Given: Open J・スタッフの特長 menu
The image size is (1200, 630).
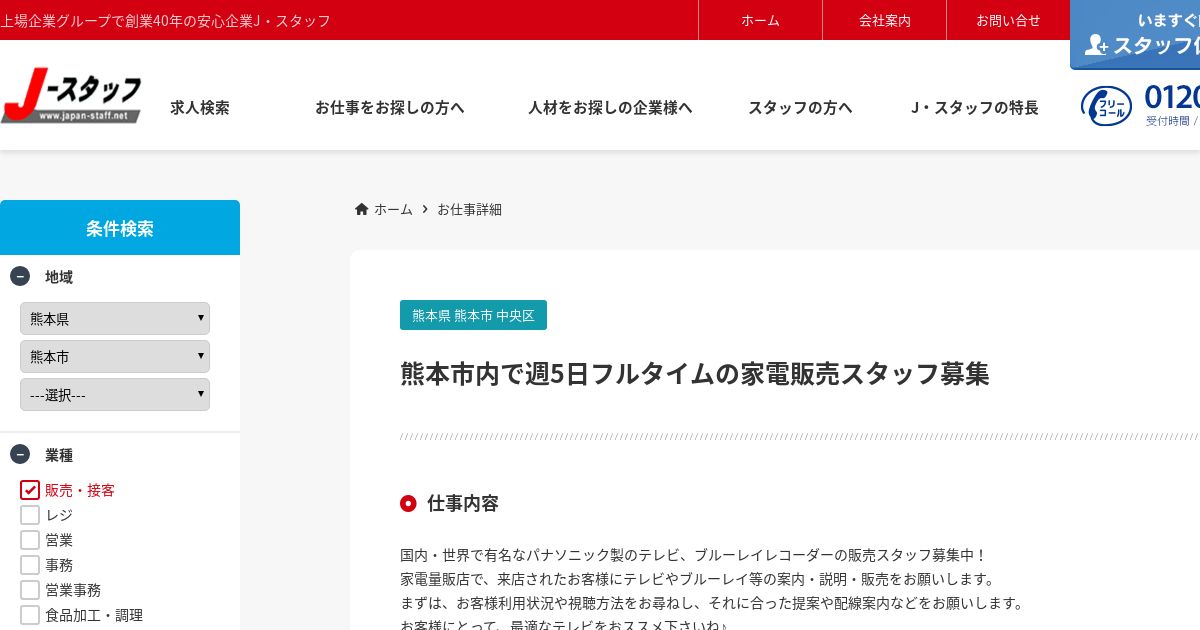Looking at the screenshot, I should pos(974,108).
